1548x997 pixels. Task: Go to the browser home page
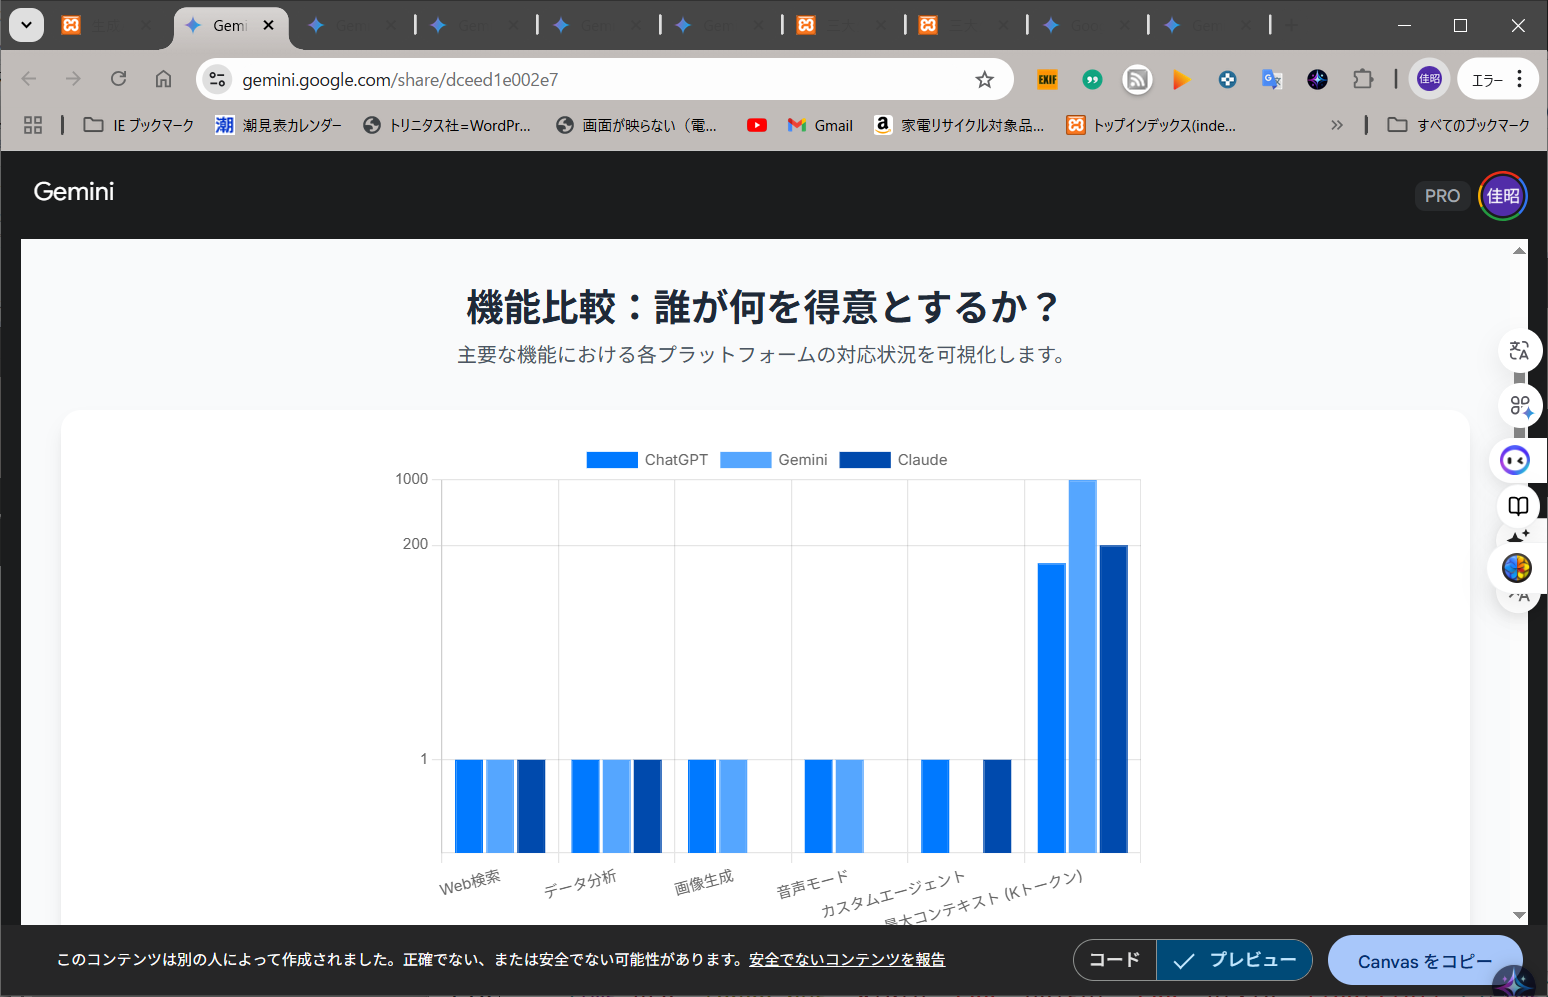pyautogui.click(x=163, y=79)
